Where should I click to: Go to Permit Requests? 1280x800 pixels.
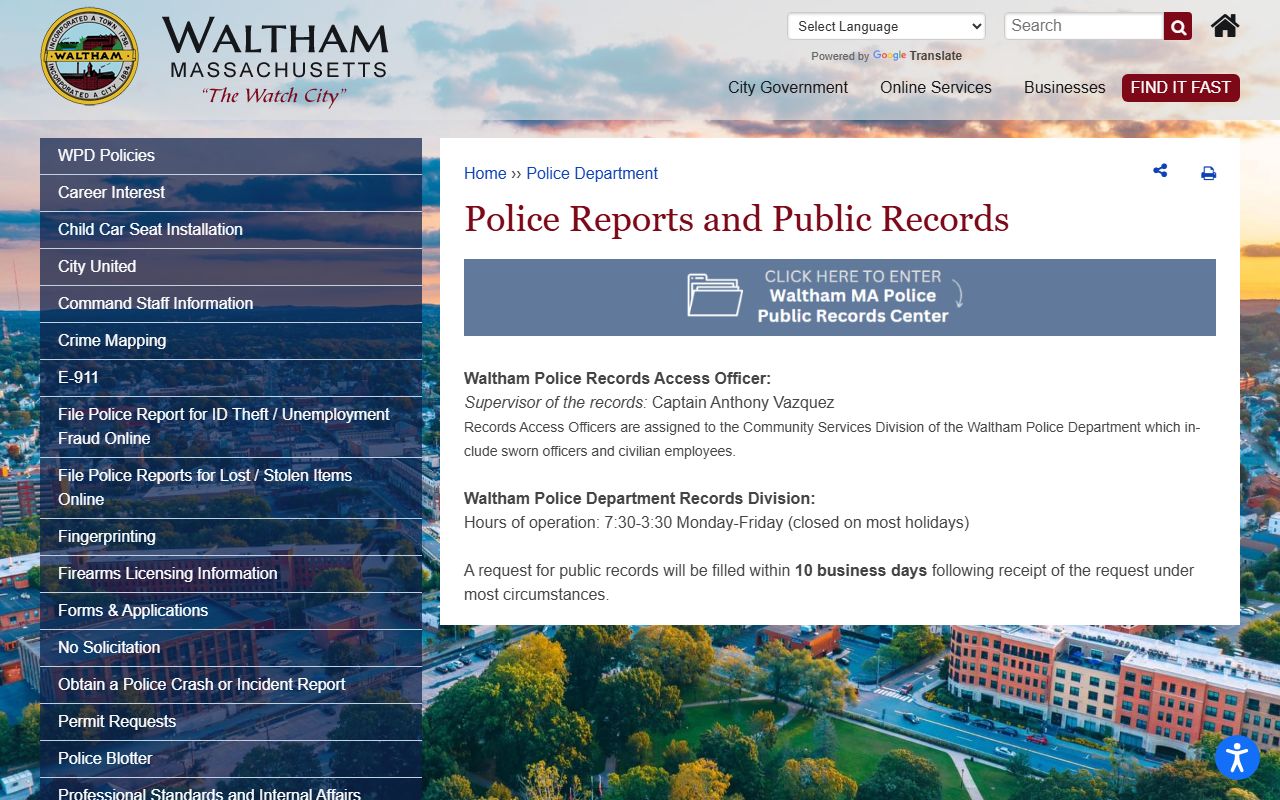coord(231,722)
